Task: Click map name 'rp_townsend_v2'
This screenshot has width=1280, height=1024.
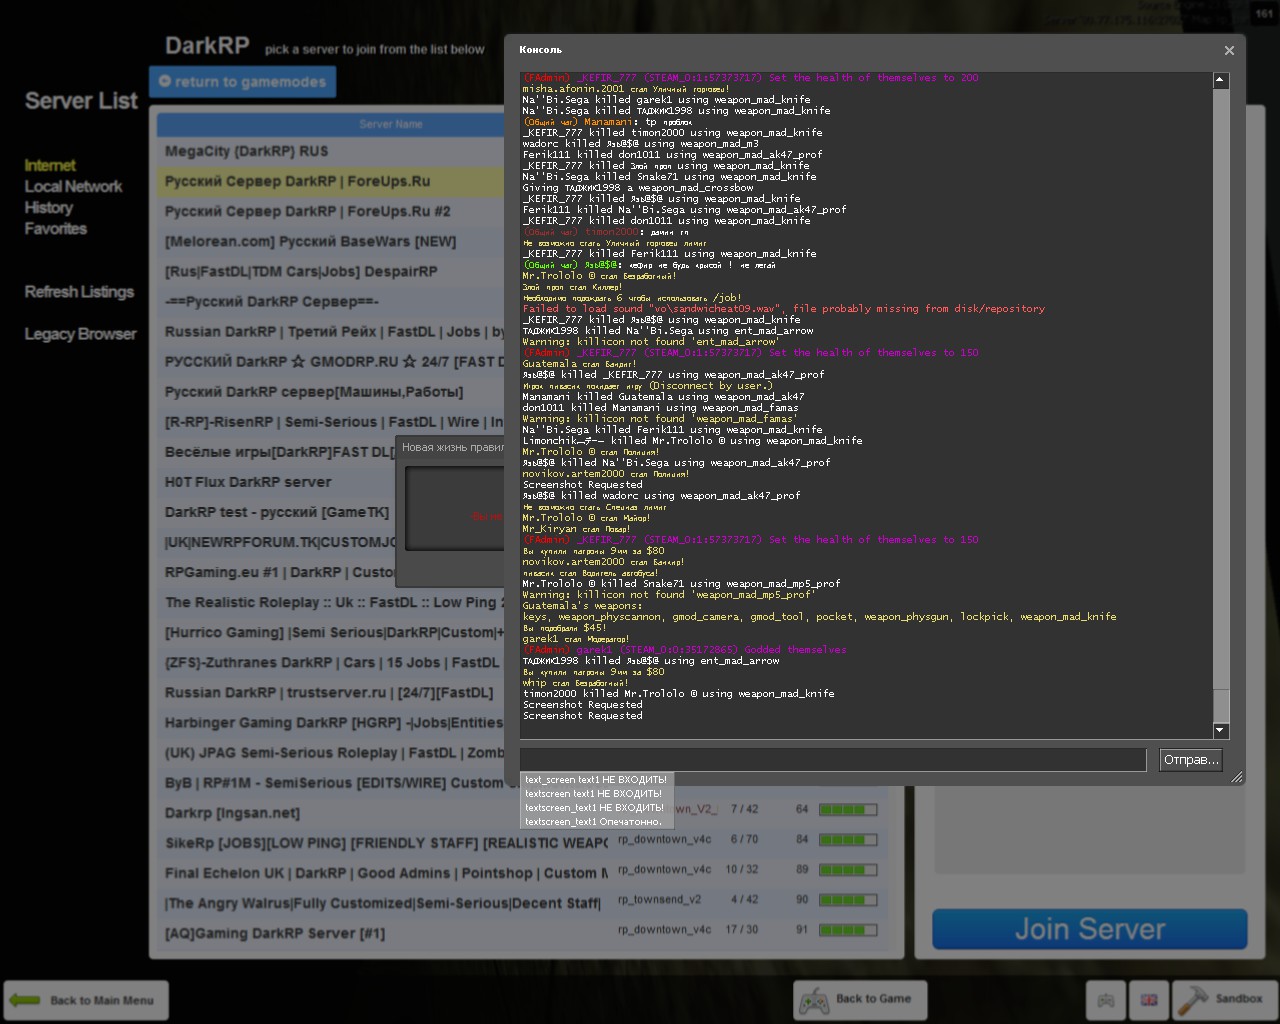Action: (660, 899)
